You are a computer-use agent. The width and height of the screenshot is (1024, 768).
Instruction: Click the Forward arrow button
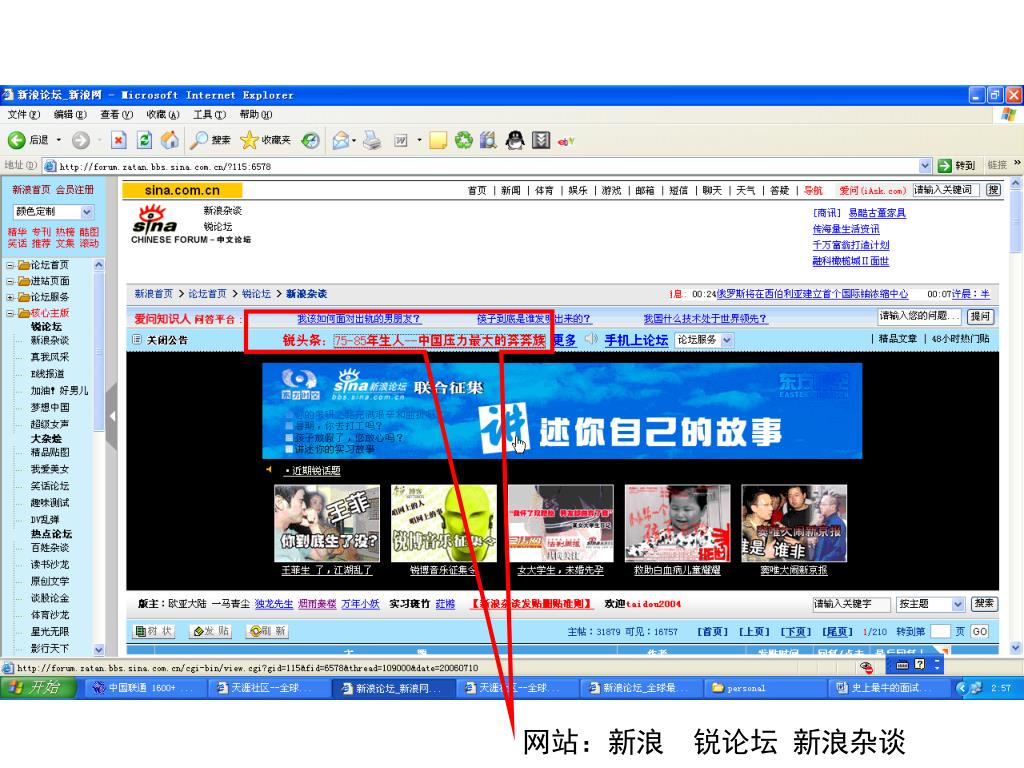pos(81,140)
